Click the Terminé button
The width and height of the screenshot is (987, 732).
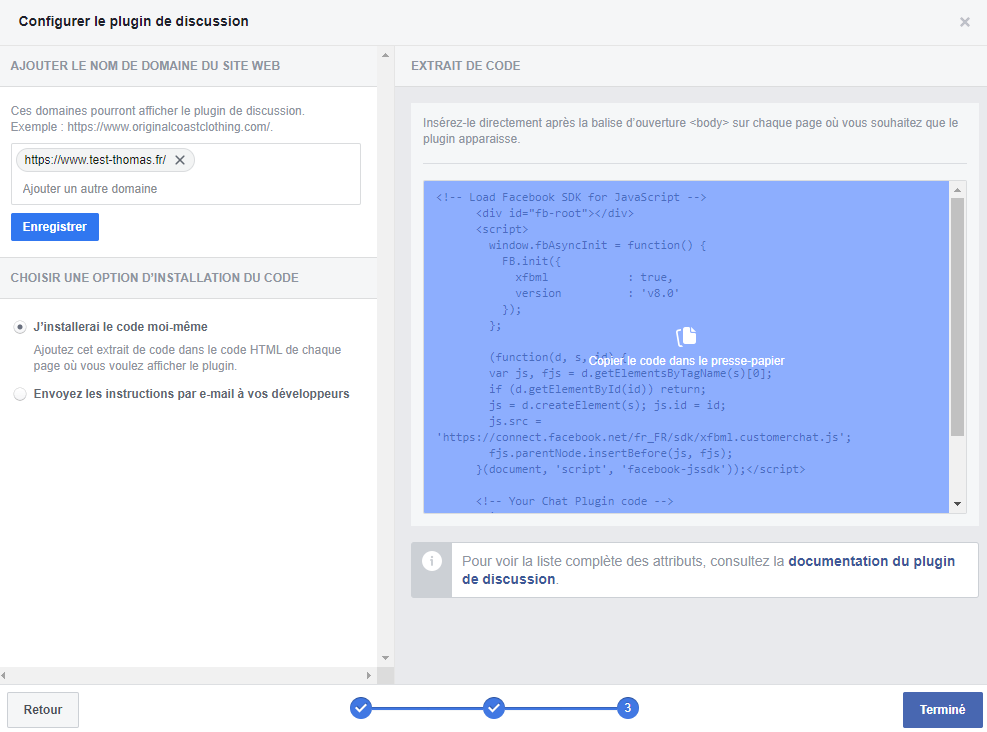pyautogui.click(x=942, y=709)
